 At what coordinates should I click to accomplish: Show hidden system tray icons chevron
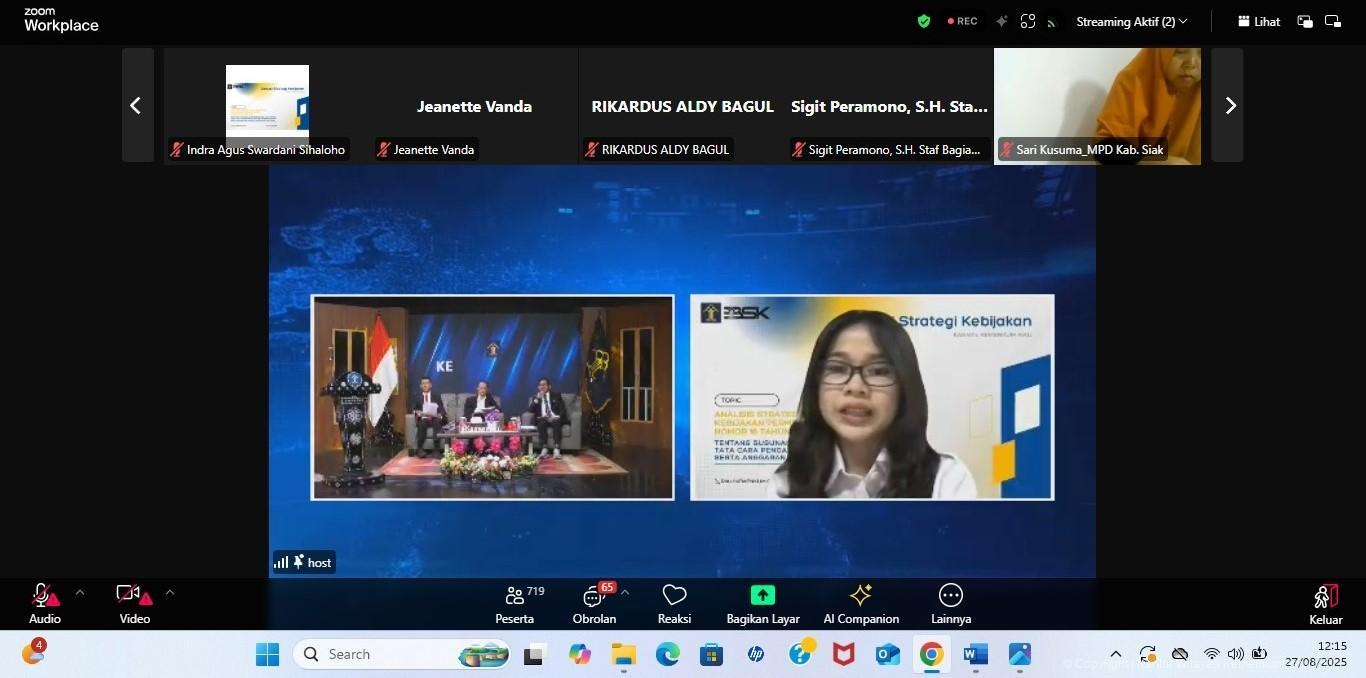coord(1116,654)
